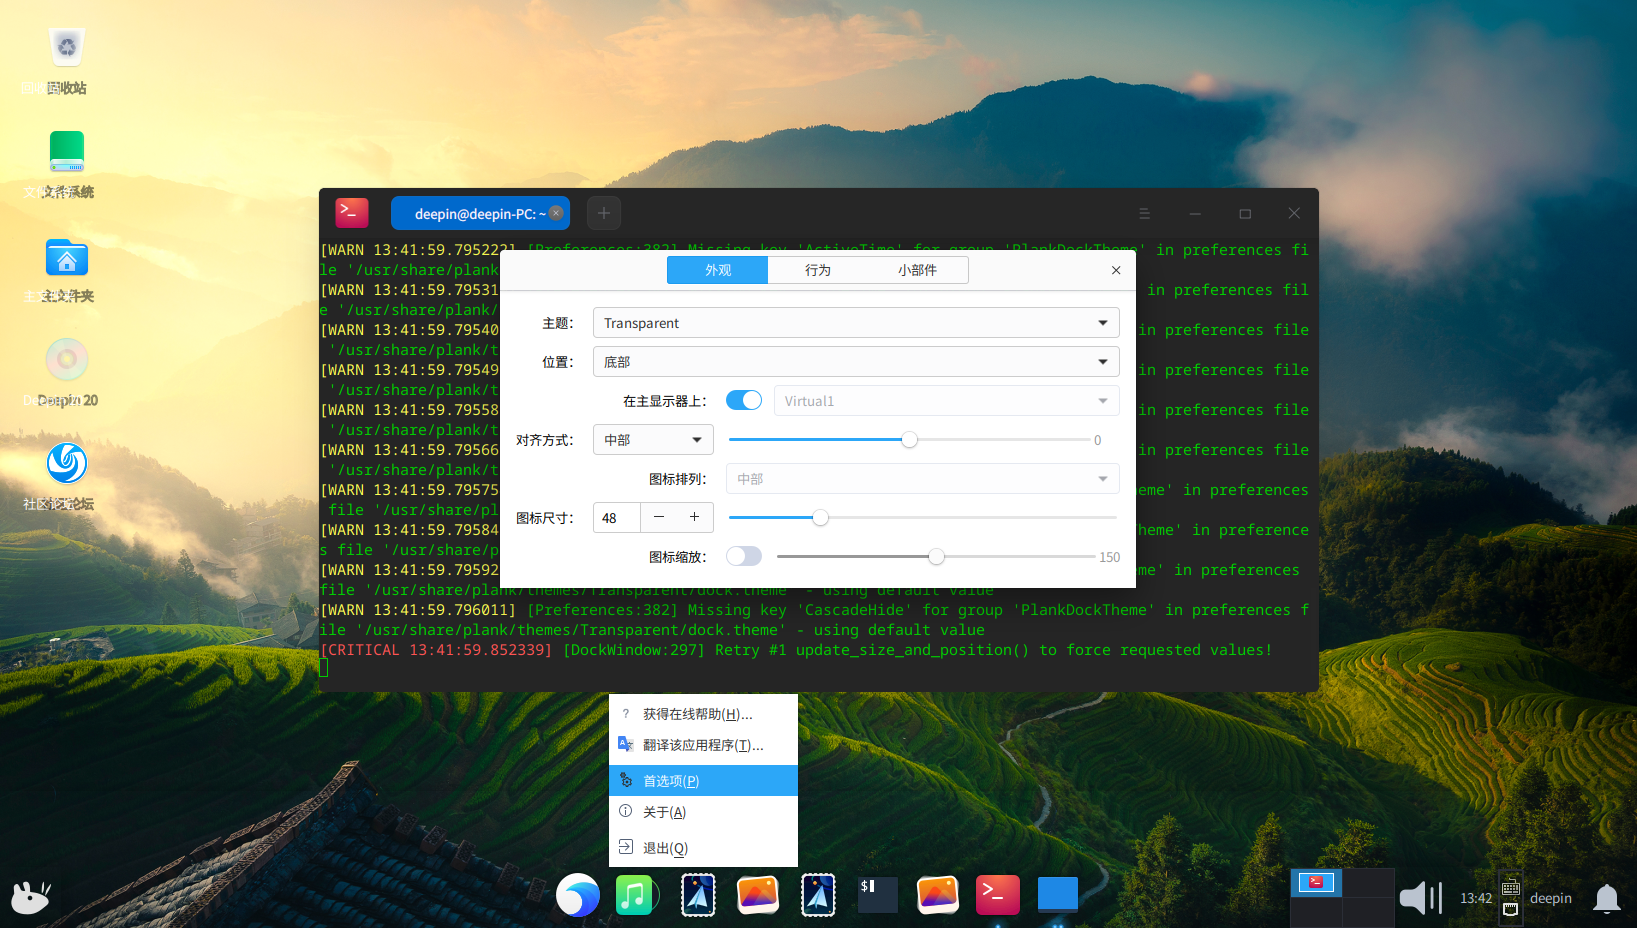Click the alignment offset slider handle
1637x928 pixels.
click(909, 440)
